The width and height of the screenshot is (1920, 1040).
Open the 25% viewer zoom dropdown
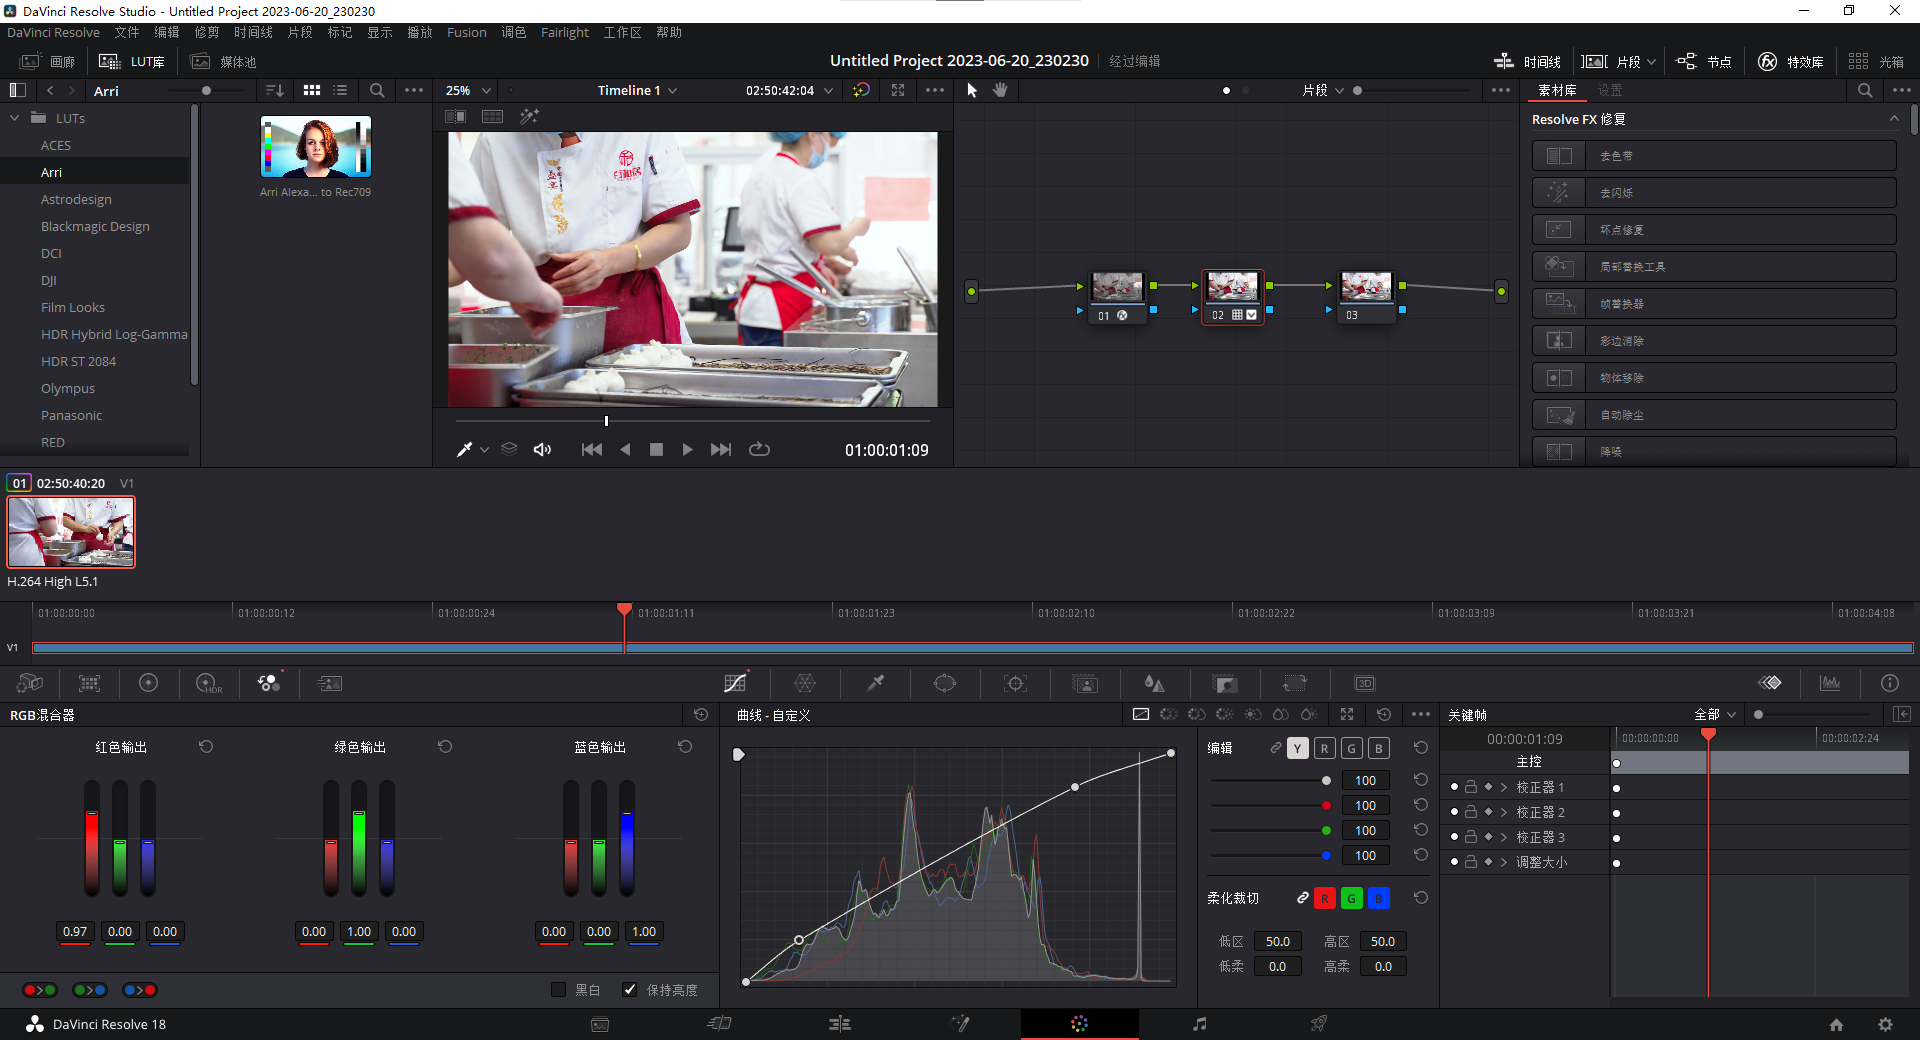point(468,90)
